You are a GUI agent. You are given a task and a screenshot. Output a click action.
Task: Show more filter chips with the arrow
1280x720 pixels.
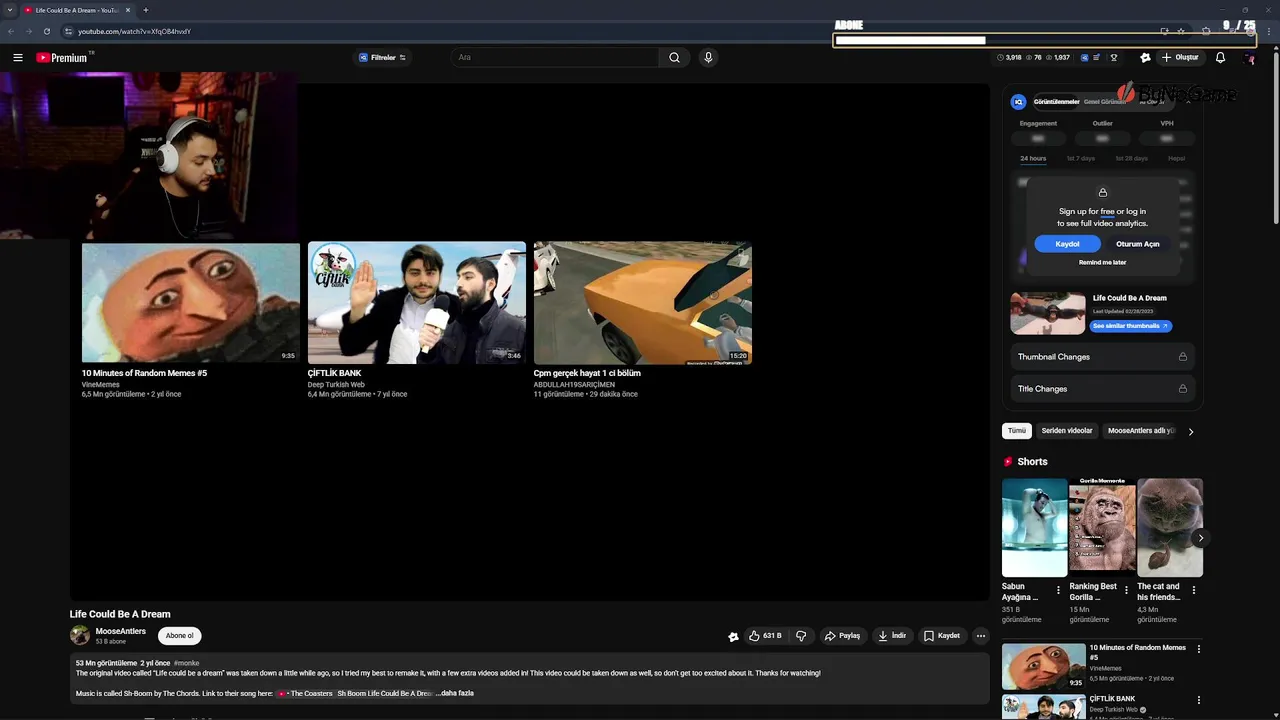pyautogui.click(x=1190, y=432)
